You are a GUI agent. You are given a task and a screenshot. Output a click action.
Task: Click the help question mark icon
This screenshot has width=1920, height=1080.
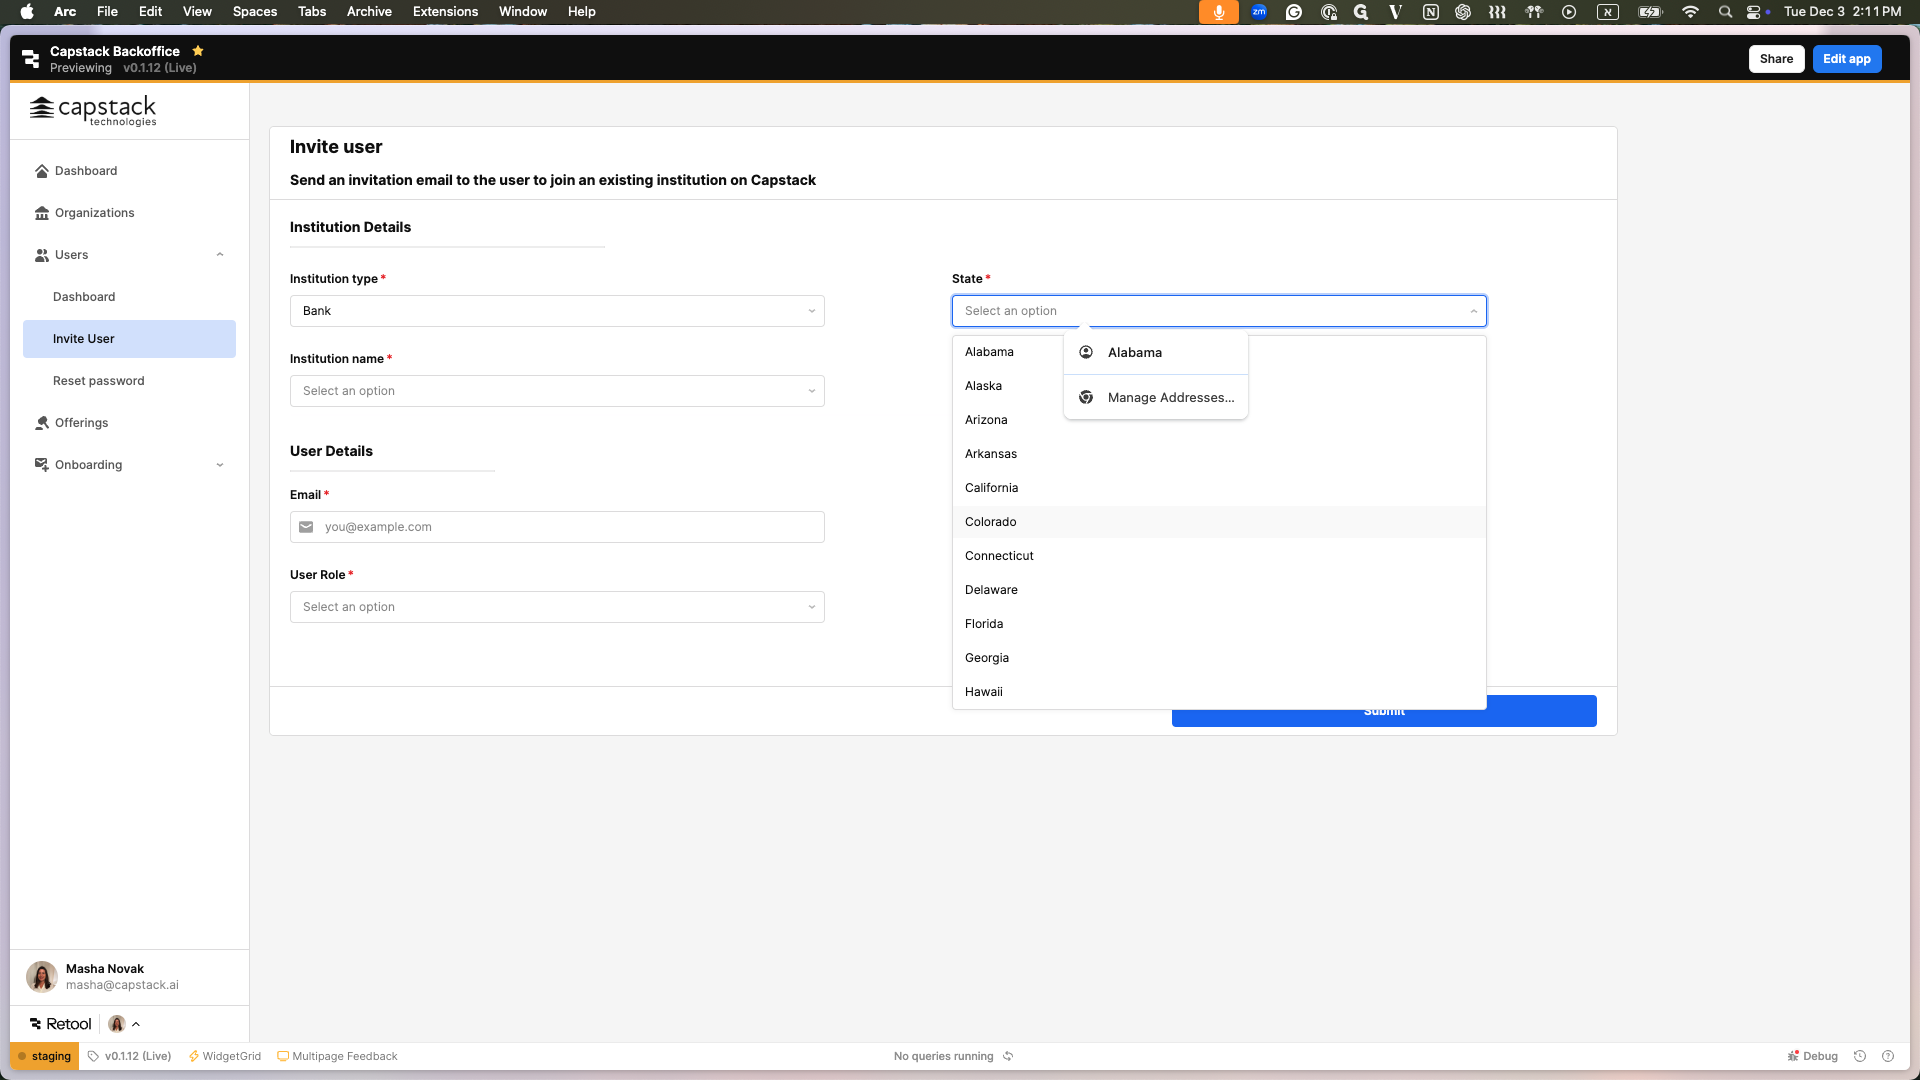point(1888,1056)
